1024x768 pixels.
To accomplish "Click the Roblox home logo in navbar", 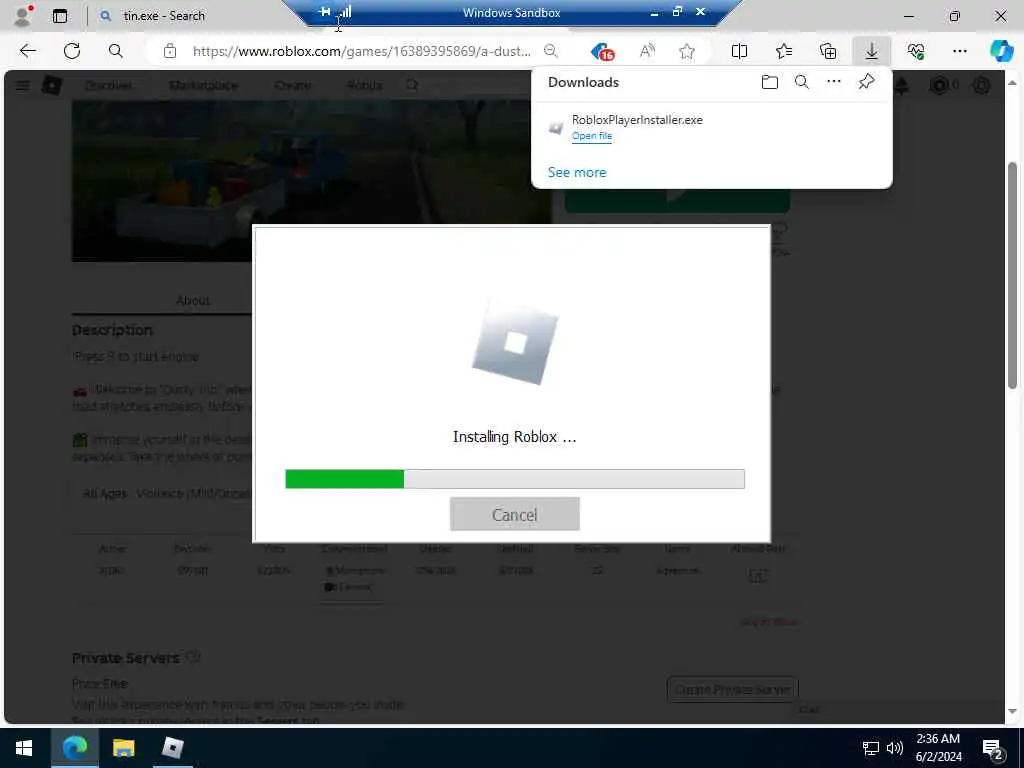I will pyautogui.click(x=52, y=86).
